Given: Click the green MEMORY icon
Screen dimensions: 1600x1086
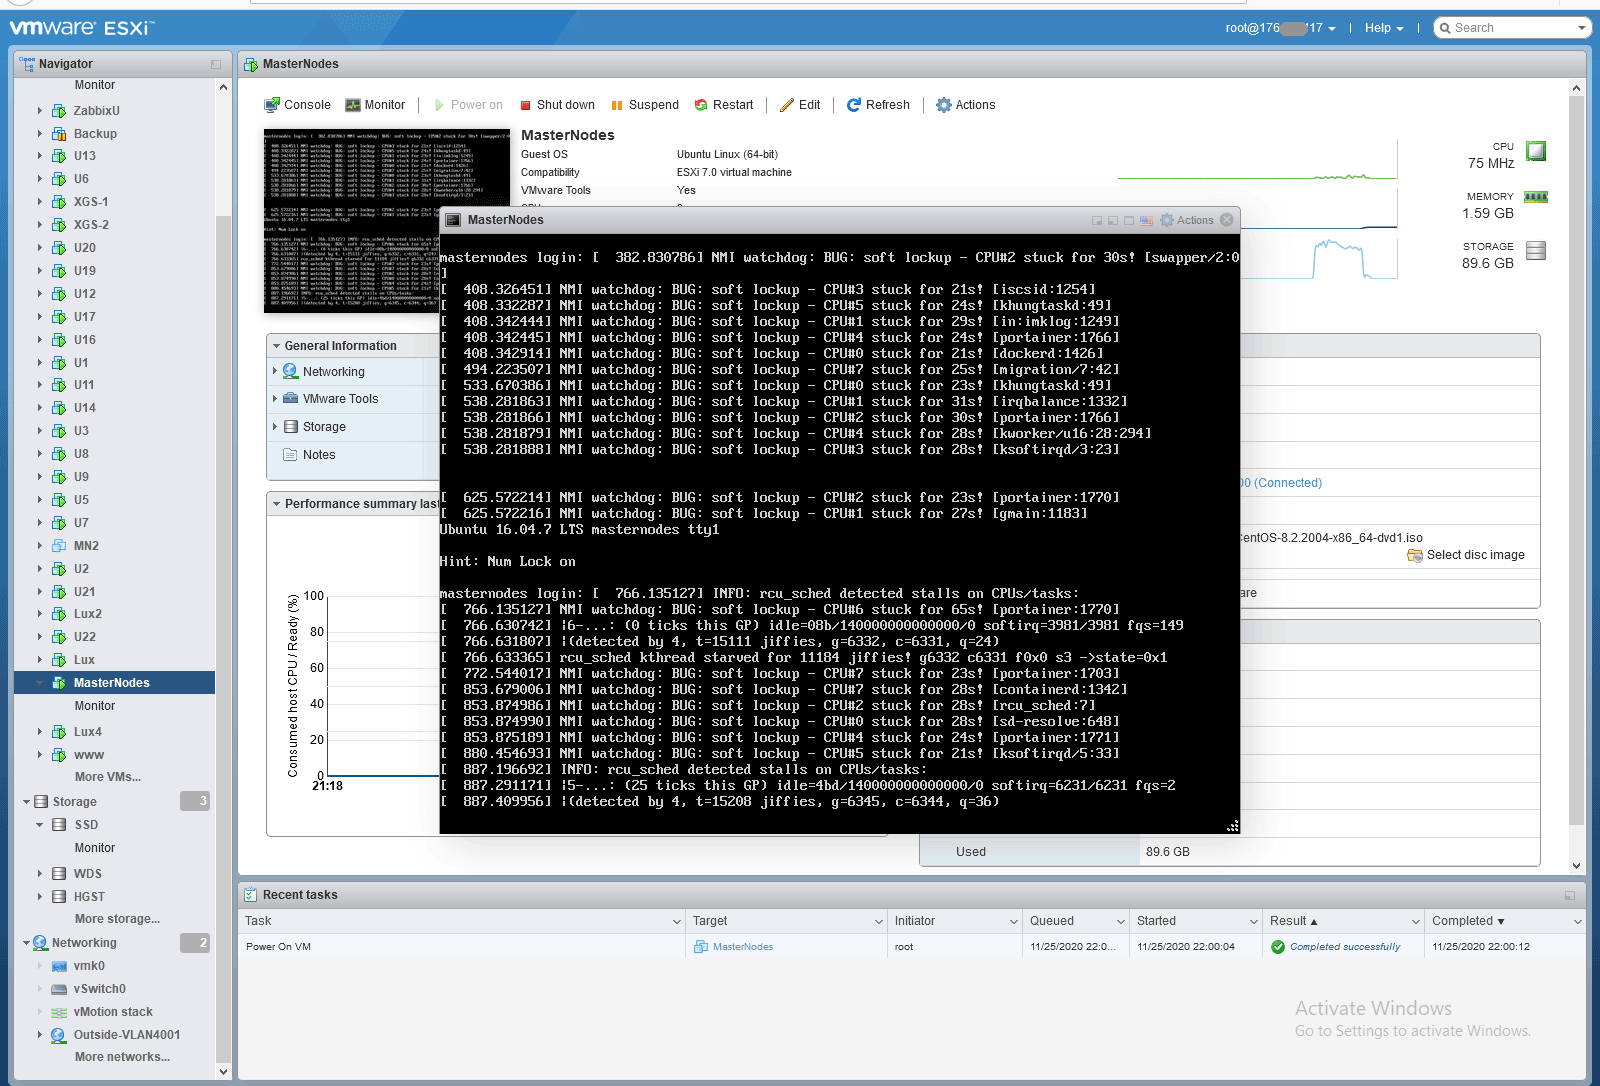Looking at the screenshot, I should [x=1536, y=197].
